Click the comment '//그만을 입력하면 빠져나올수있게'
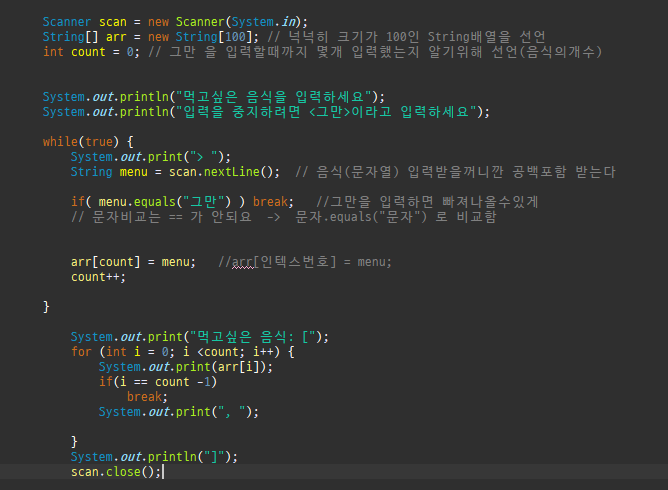 [427, 202]
